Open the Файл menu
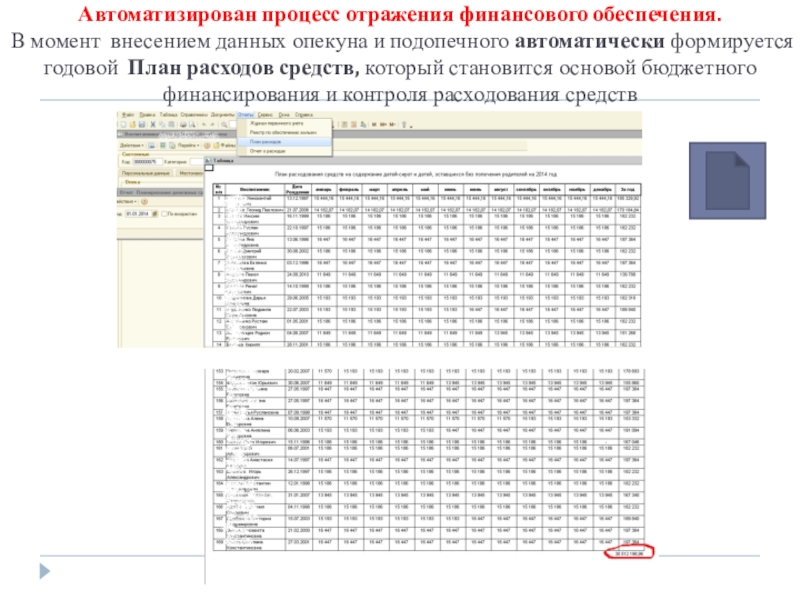 (x=128, y=115)
